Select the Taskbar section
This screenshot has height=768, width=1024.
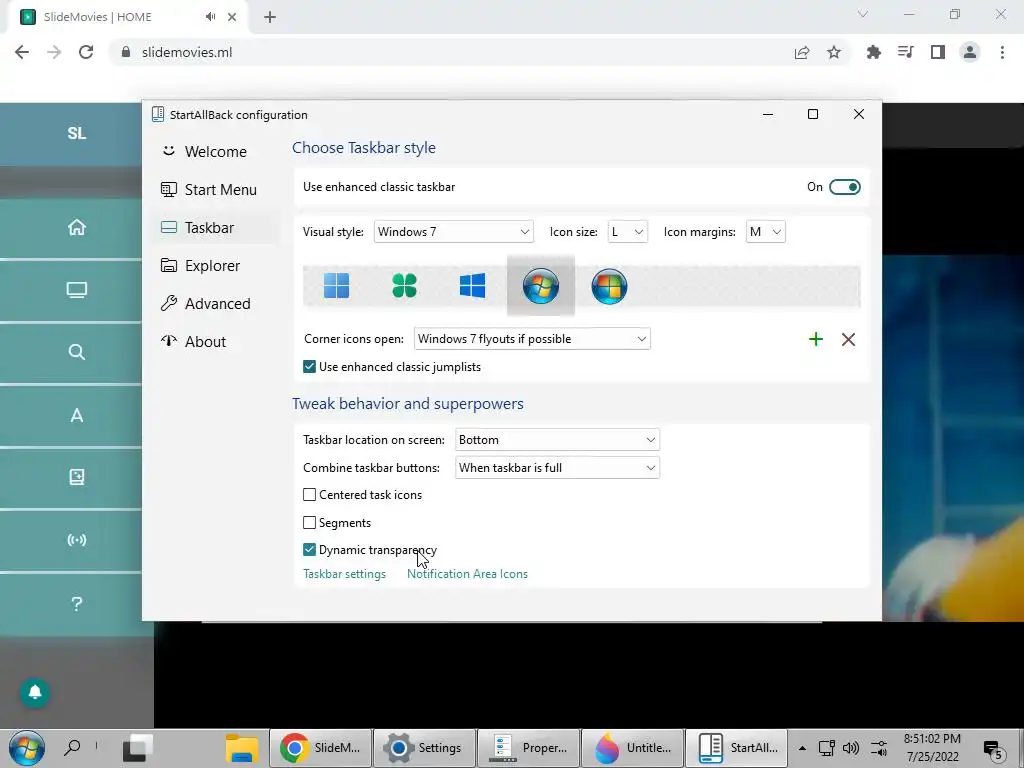(x=214, y=227)
